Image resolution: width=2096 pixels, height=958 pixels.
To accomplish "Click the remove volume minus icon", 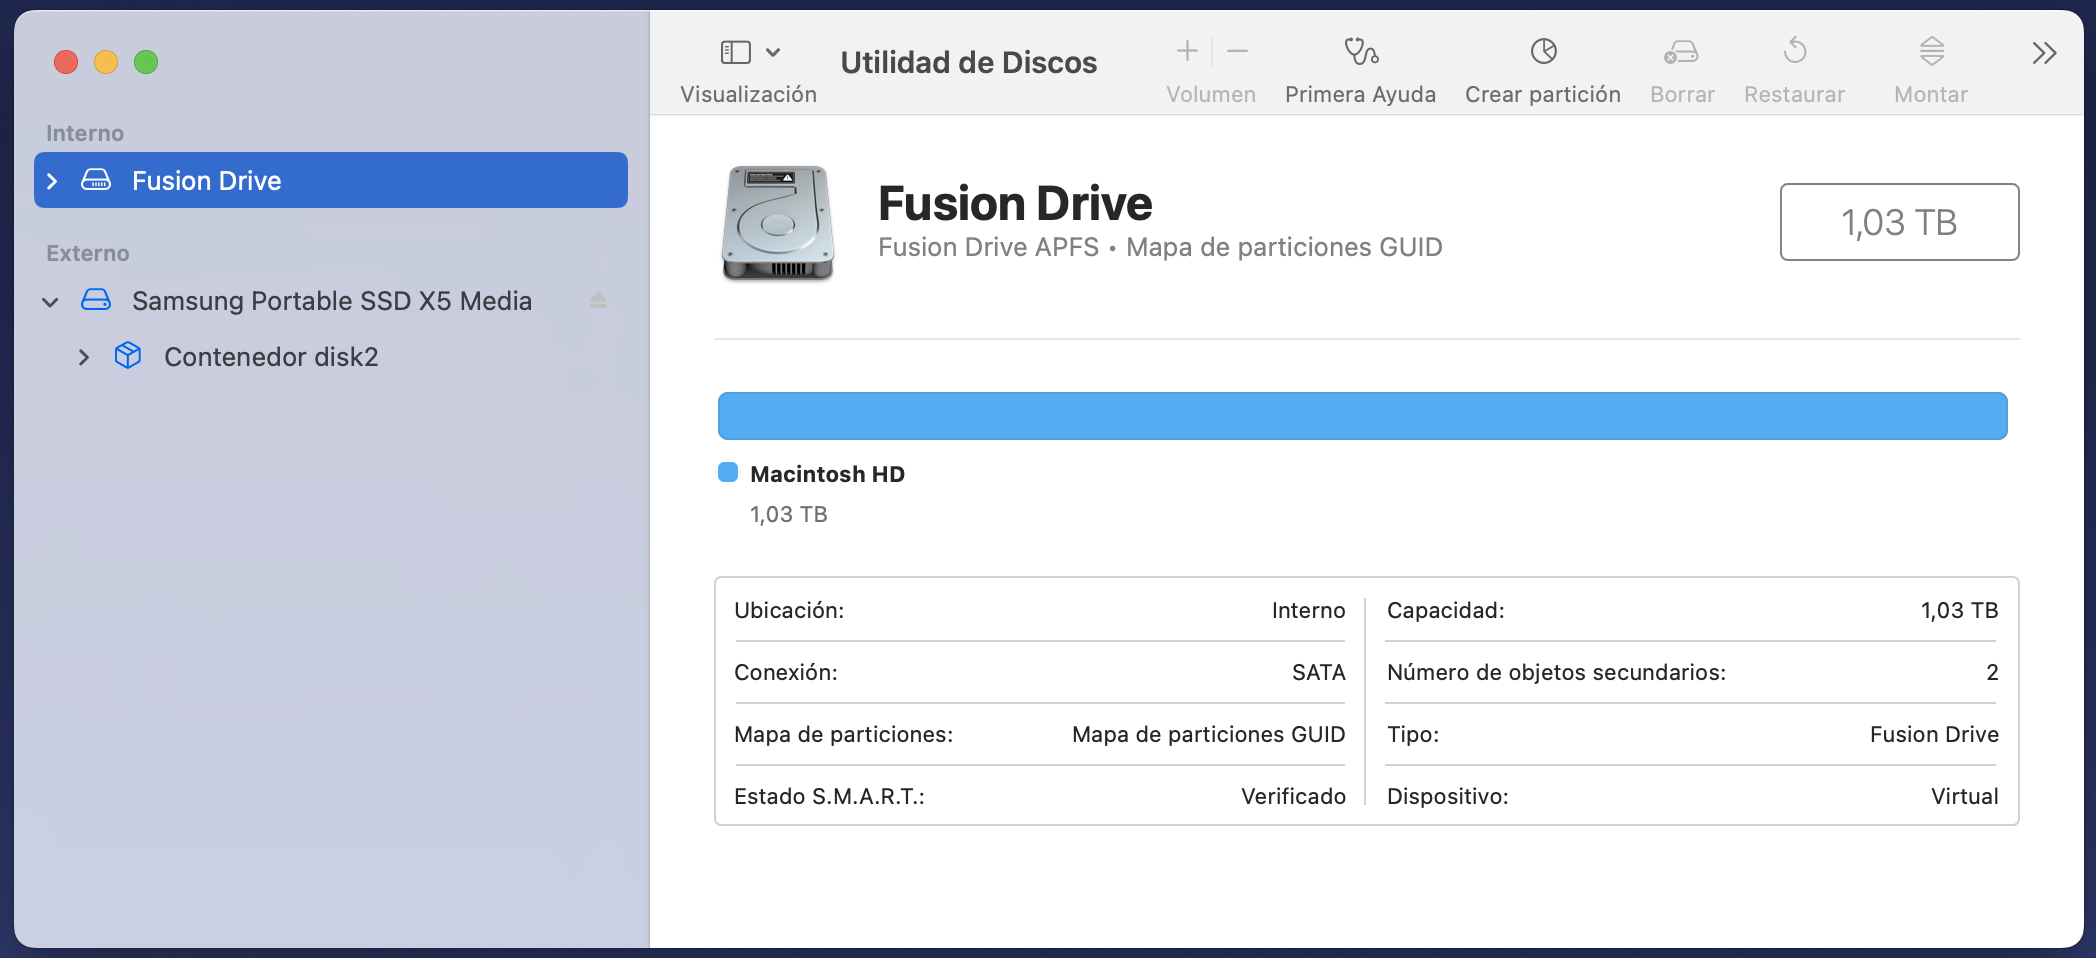I will pos(1237,51).
